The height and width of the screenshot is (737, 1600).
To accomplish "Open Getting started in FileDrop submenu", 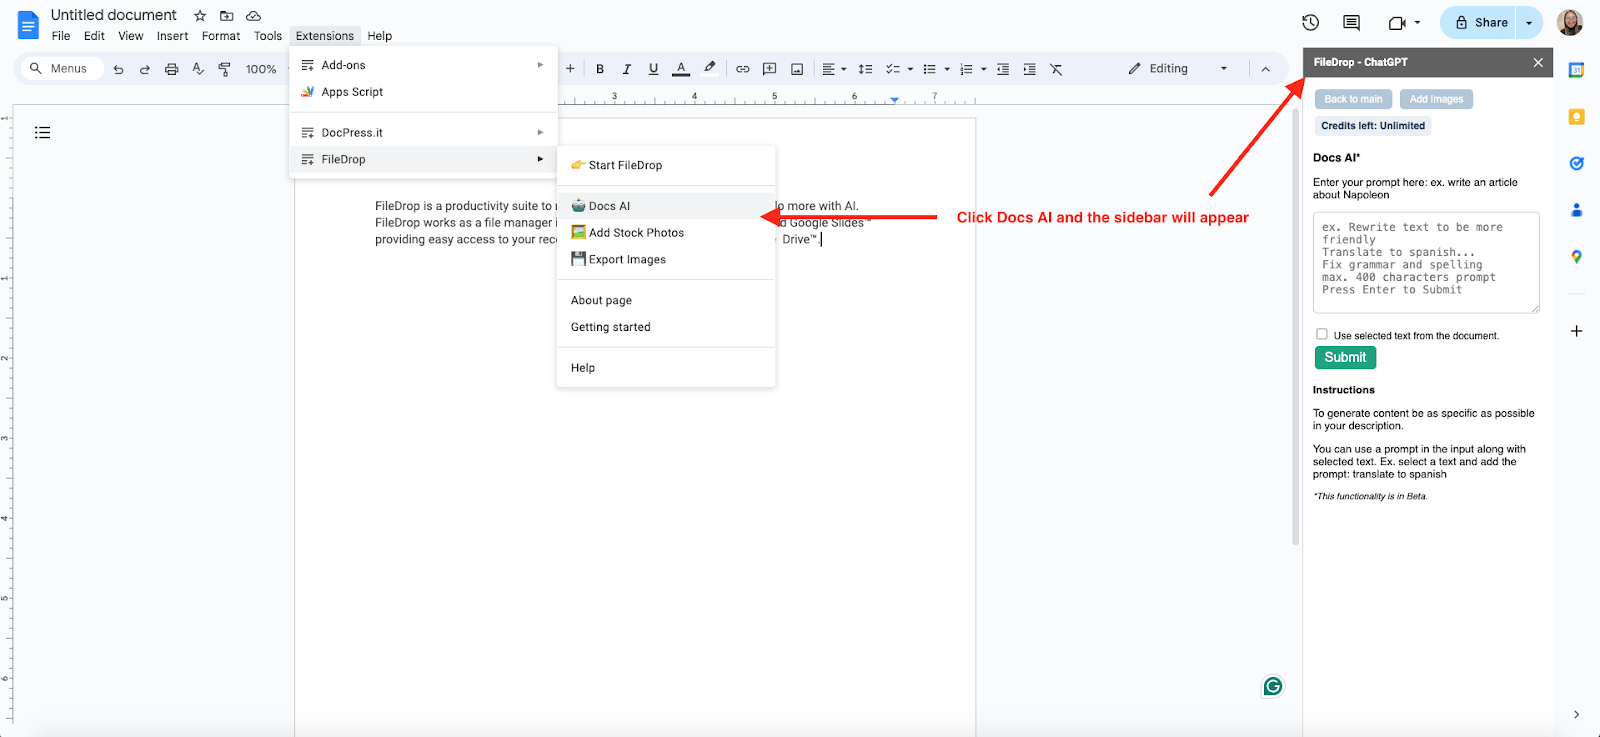I will pyautogui.click(x=666, y=327).
